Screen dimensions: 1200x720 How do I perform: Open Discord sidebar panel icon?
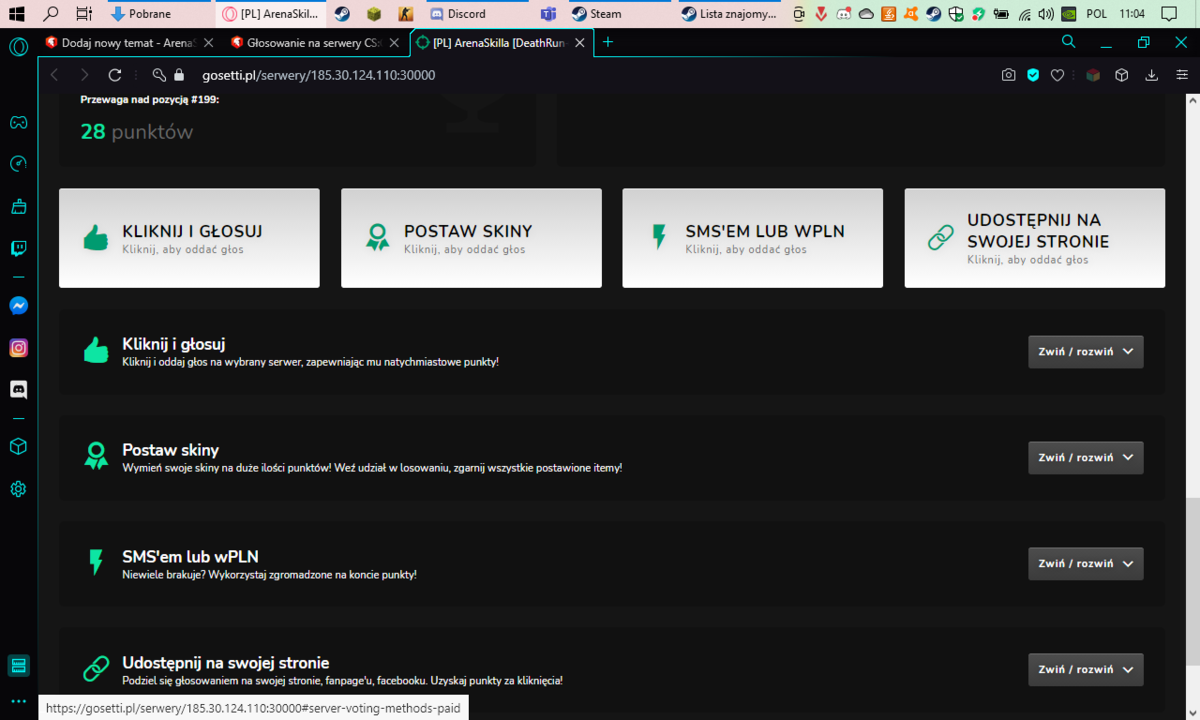[x=18, y=389]
